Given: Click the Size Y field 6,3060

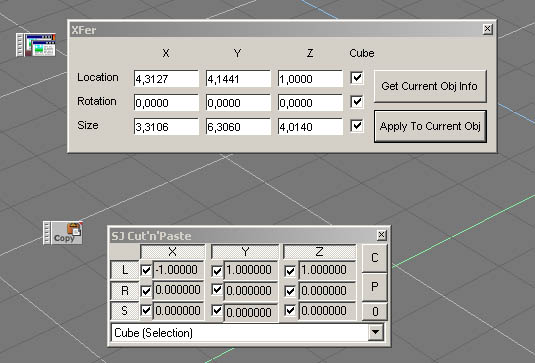Looking at the screenshot, I should pyautogui.click(x=238, y=127).
